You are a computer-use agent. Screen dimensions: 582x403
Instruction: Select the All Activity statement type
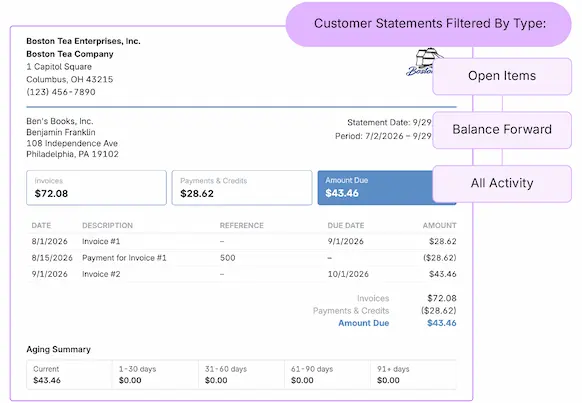pos(502,184)
